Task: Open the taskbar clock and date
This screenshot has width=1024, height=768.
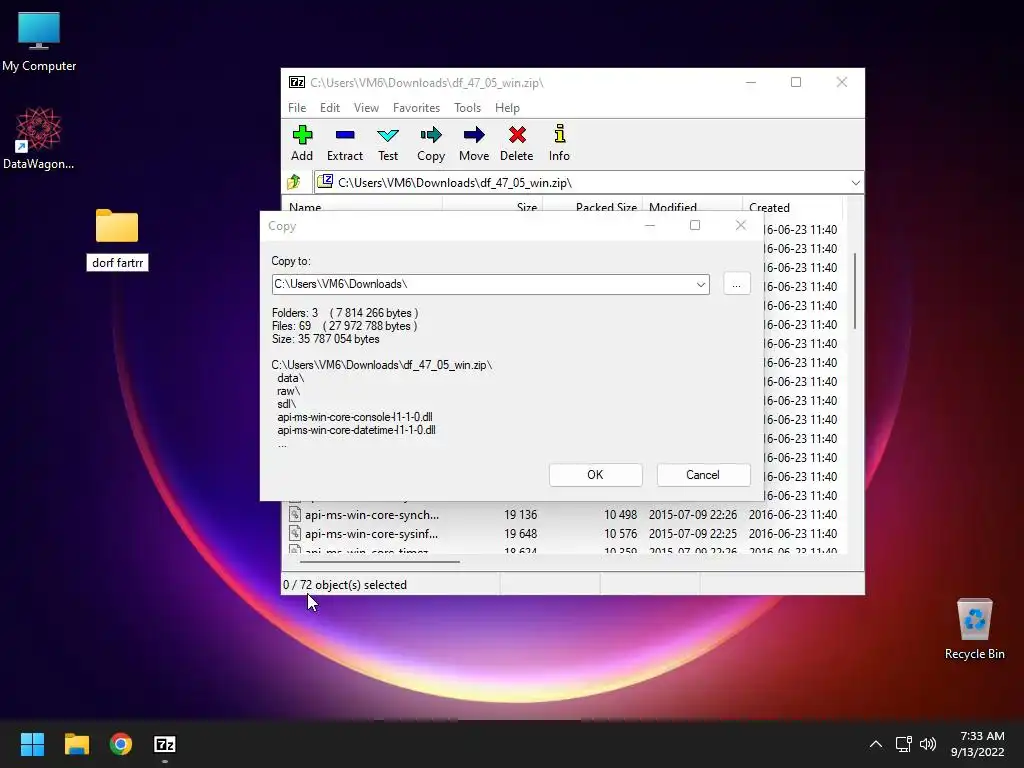Action: point(978,744)
